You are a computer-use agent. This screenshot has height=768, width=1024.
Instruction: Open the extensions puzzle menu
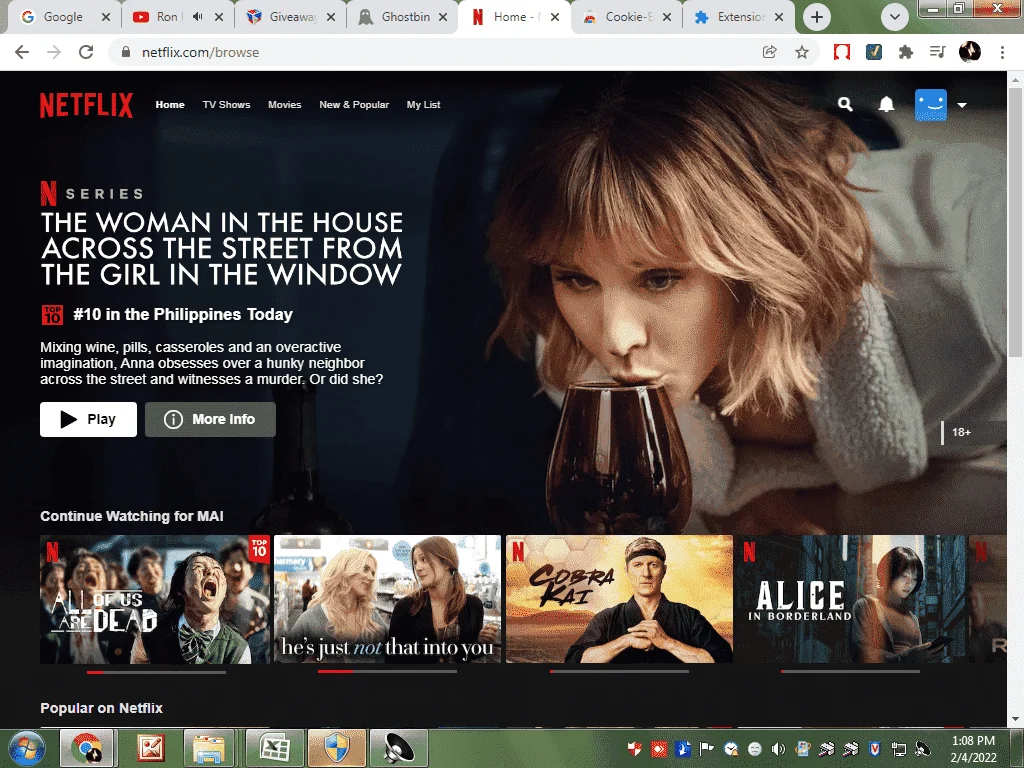point(906,52)
